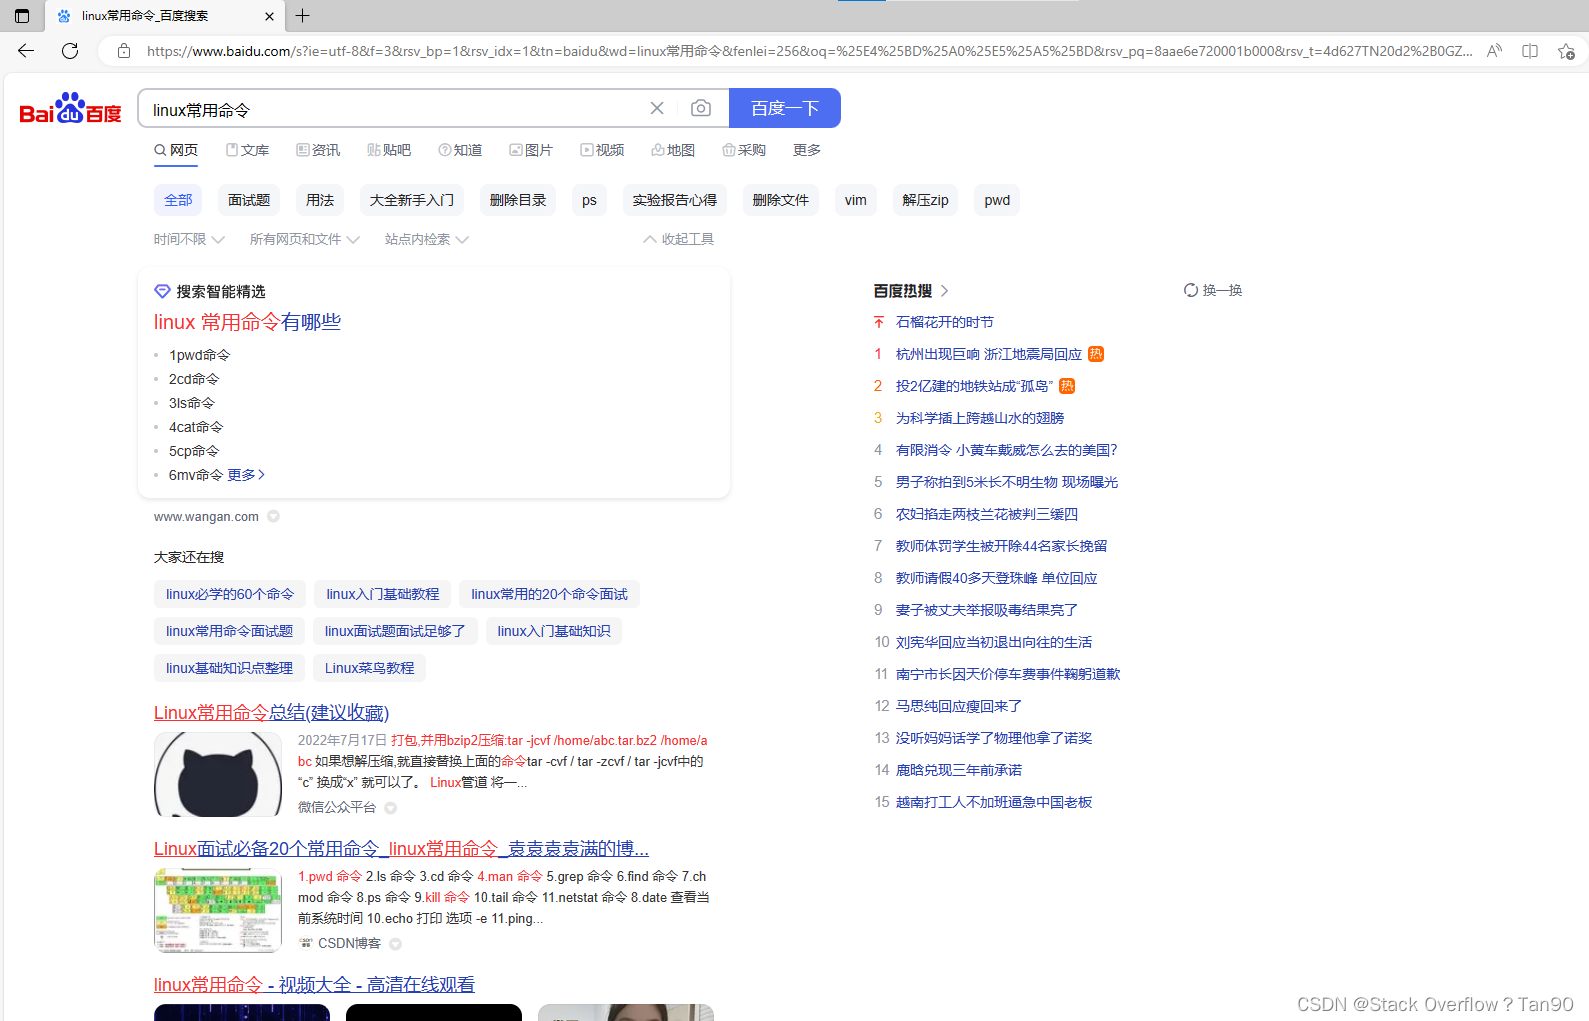Viewport: 1589px width, 1021px height.
Task: Open new browser tab with plus
Action: [303, 16]
